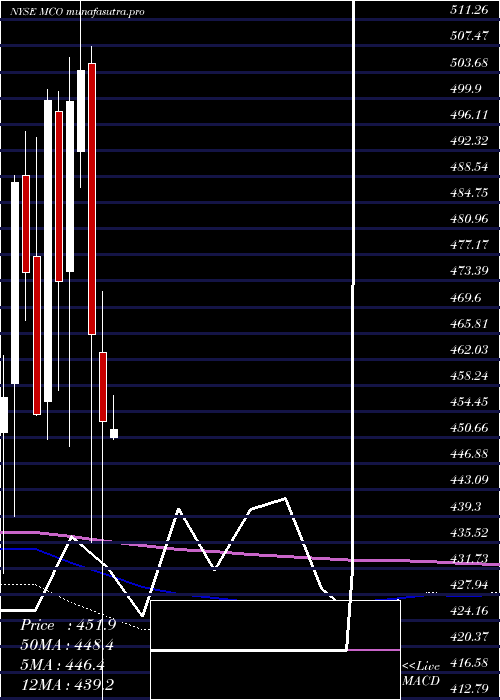Image resolution: width=500 pixels, height=700 pixels.
Task: Select the 50MA : 448.4 readout
Action: click(67, 645)
